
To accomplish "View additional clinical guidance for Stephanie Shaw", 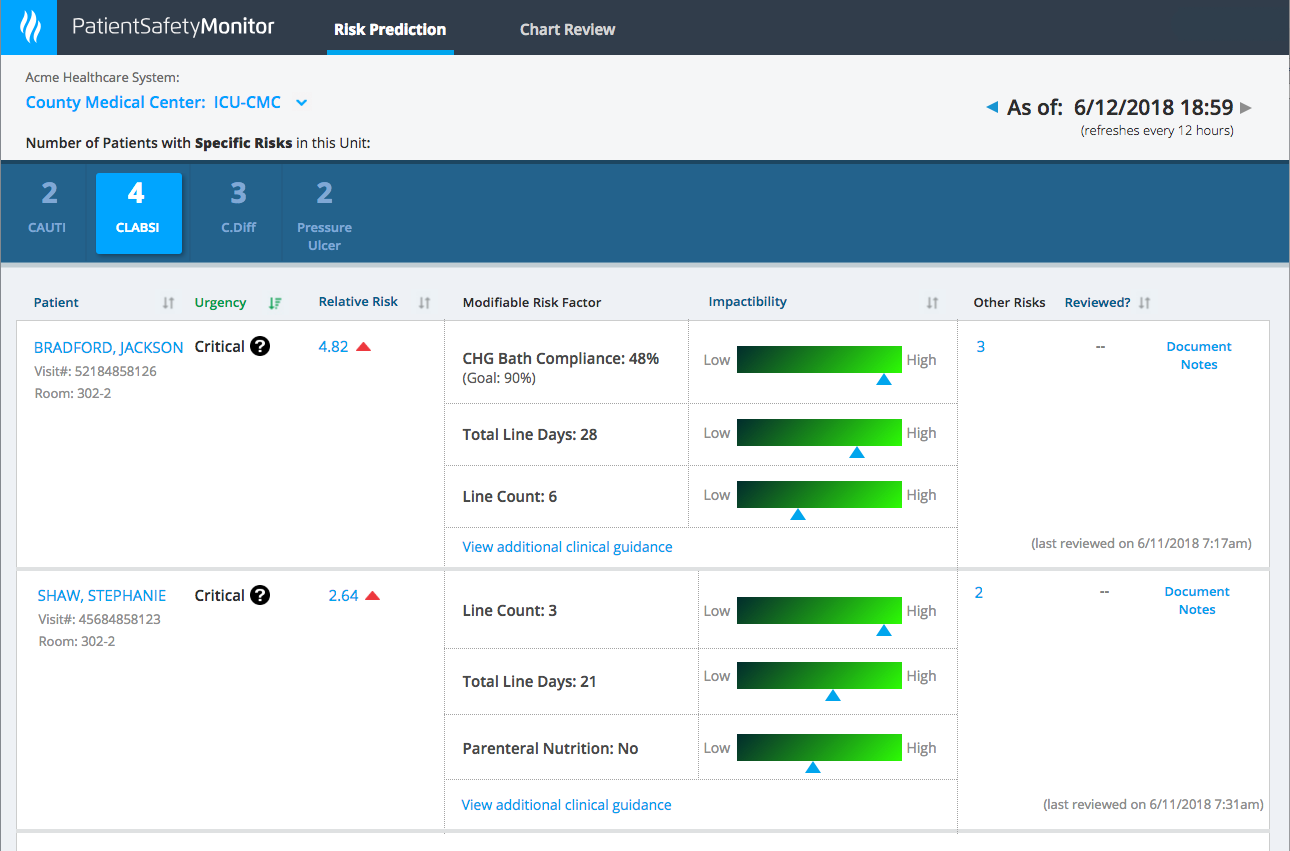I will click(566, 804).
